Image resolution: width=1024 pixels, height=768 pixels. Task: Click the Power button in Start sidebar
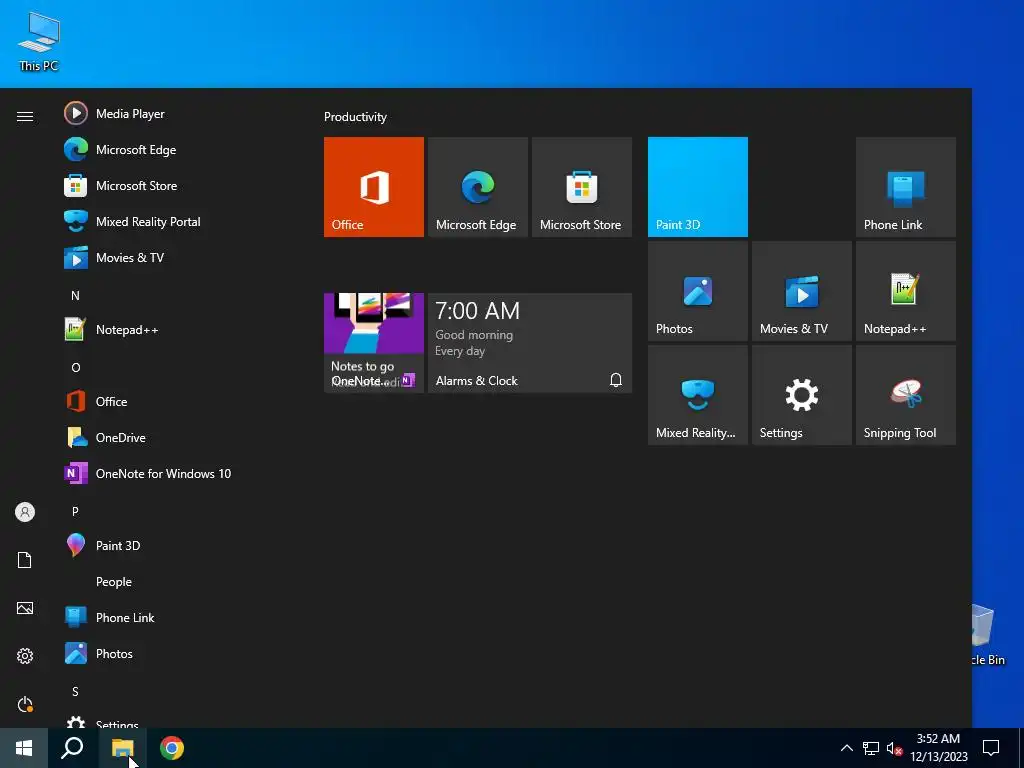point(25,704)
